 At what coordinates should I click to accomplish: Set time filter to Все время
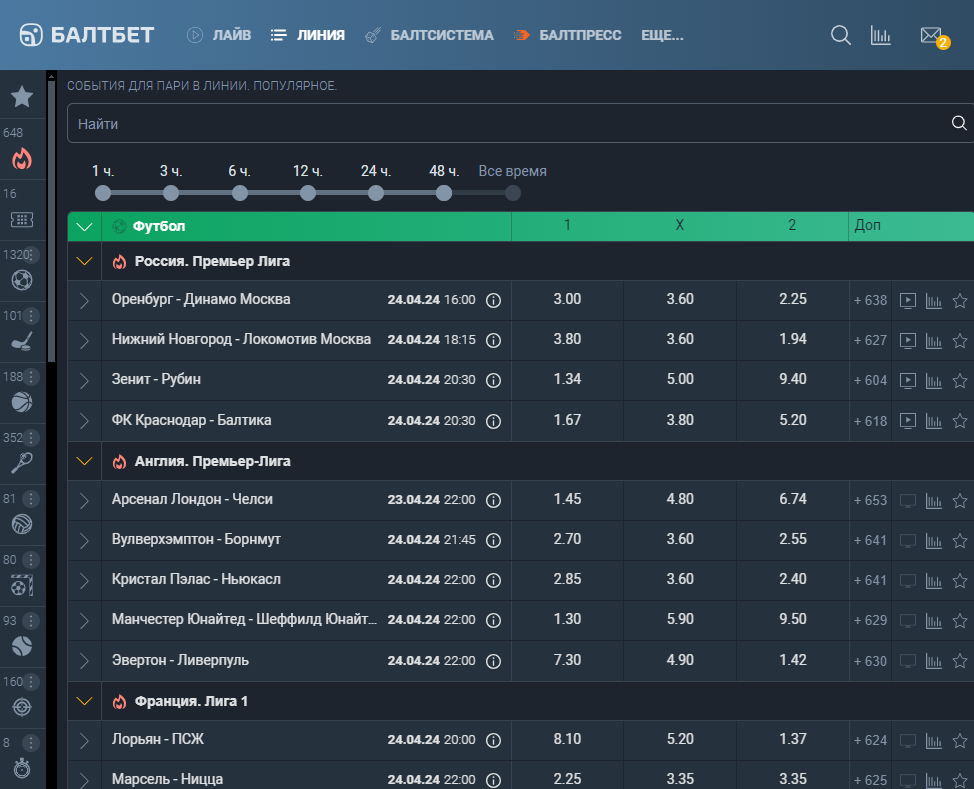click(512, 193)
